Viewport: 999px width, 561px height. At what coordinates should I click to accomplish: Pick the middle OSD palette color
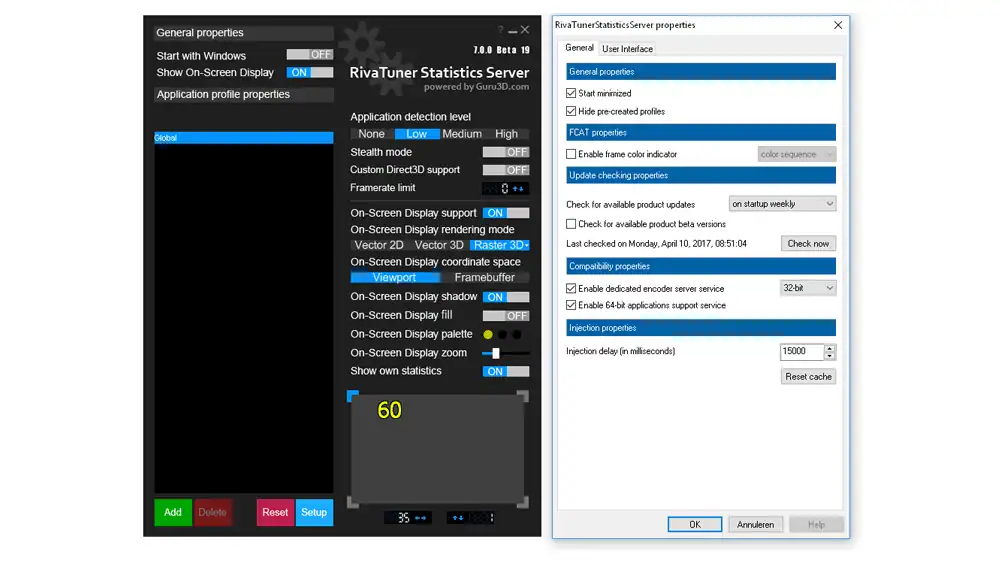tap(503, 334)
